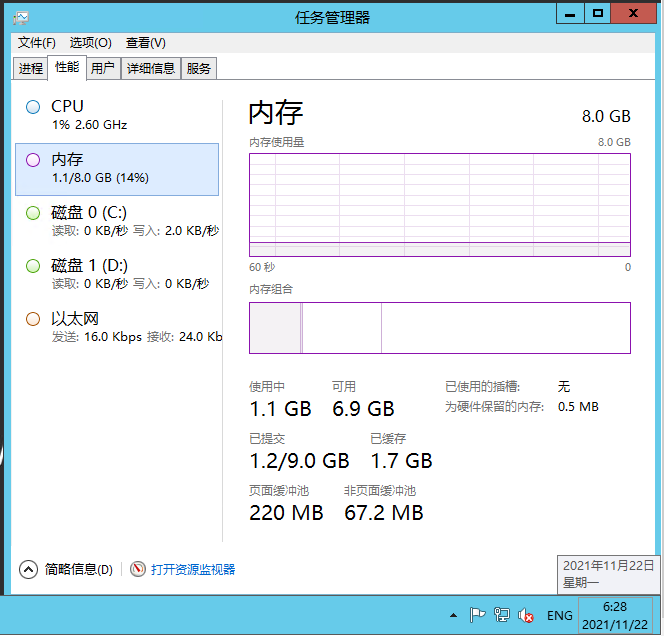This screenshot has height=636, width=664.
Task: Click the 内存组合 memory composition bar
Action: click(x=439, y=328)
